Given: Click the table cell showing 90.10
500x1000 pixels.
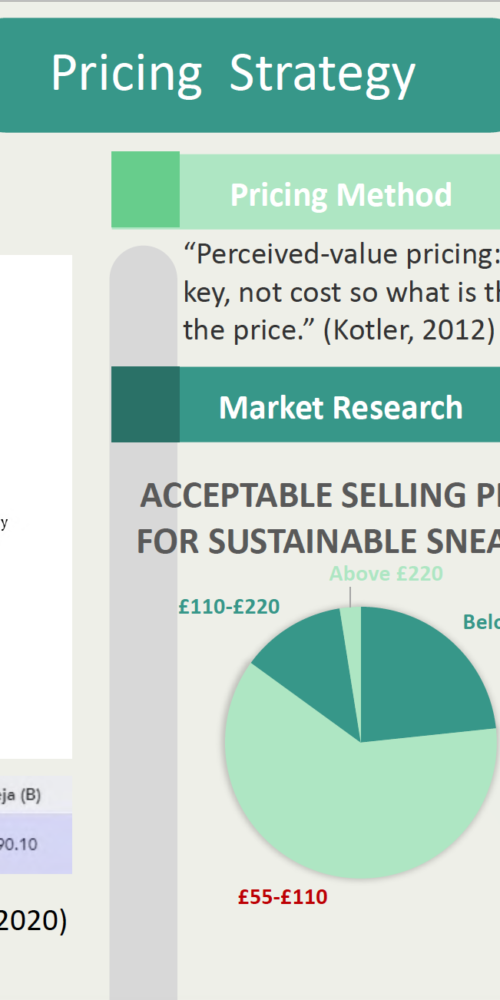Looking at the screenshot, I should pyautogui.click(x=19, y=844).
